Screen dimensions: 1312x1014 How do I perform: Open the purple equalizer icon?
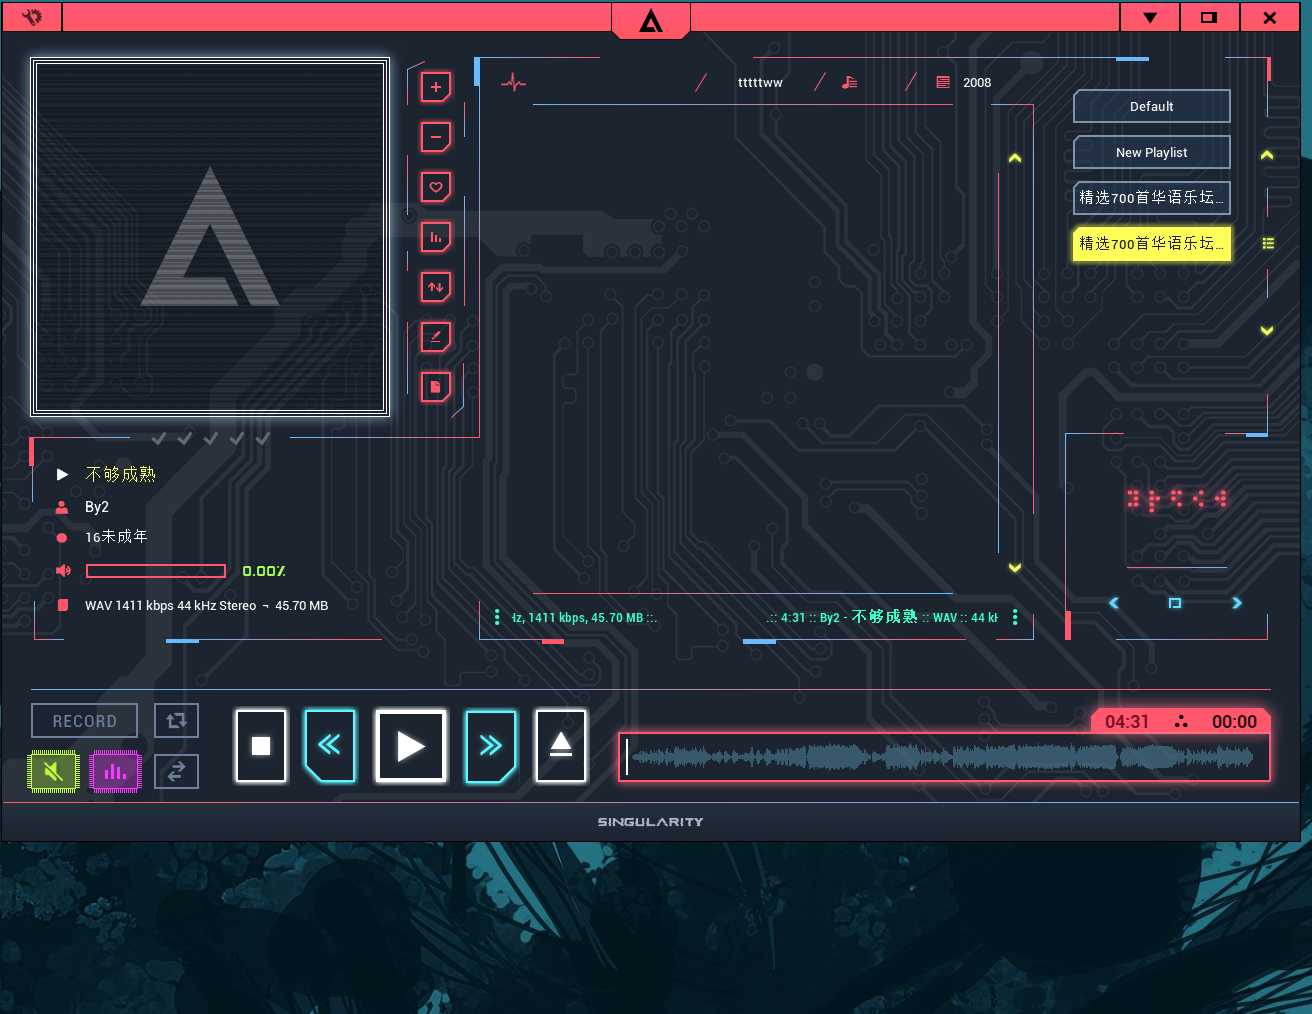tap(115, 771)
